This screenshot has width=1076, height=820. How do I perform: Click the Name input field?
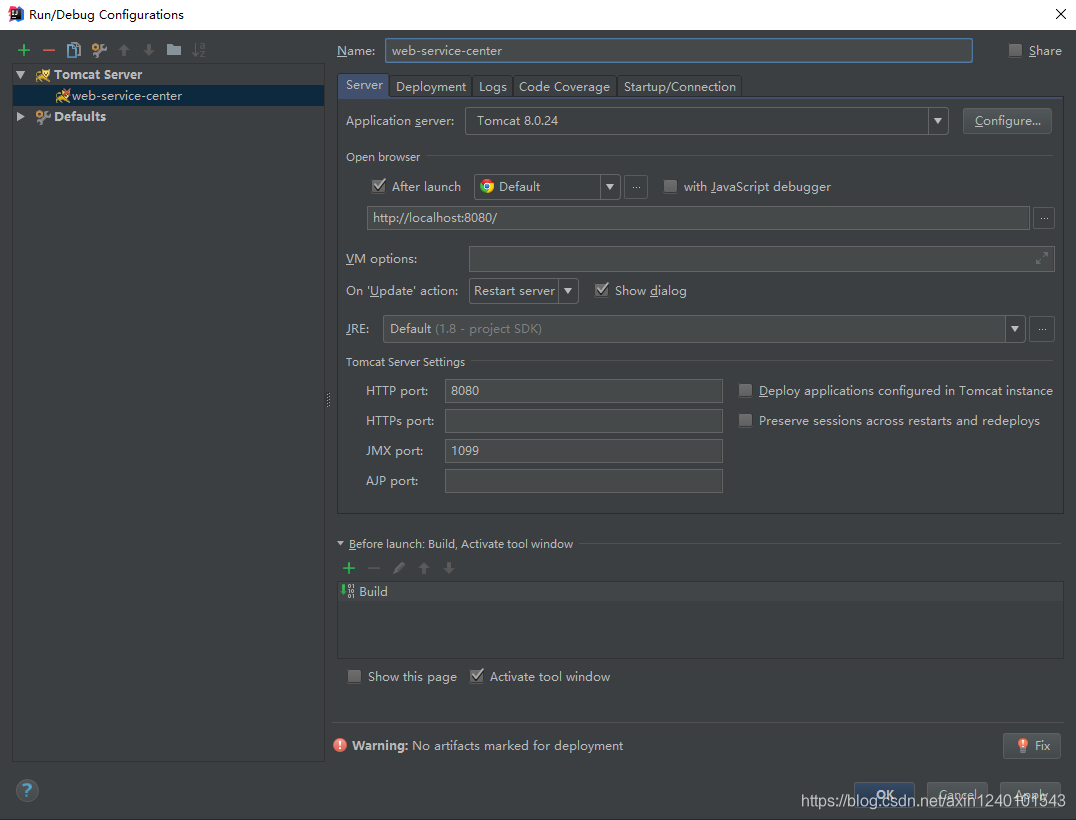coord(679,51)
